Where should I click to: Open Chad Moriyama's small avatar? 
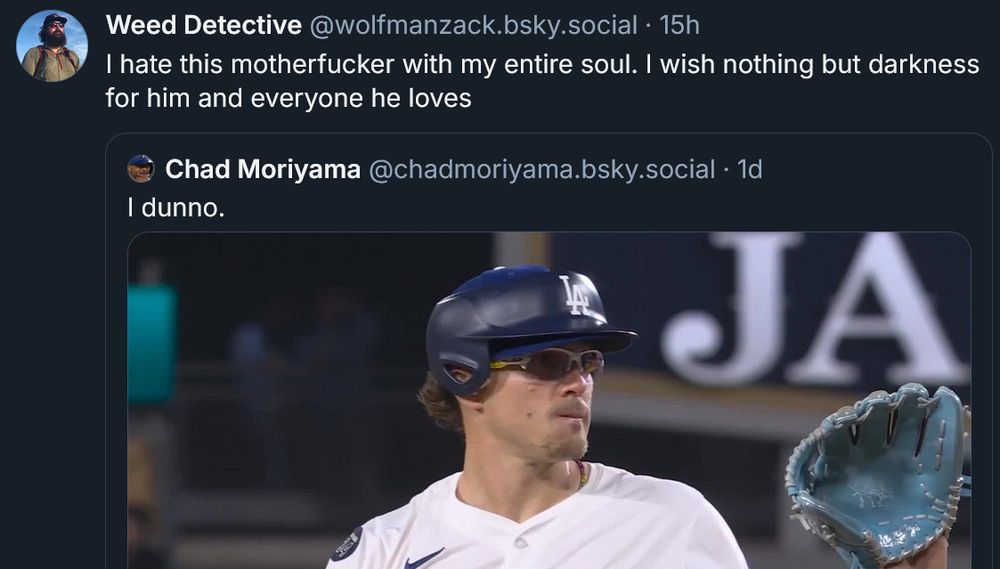[x=141, y=169]
